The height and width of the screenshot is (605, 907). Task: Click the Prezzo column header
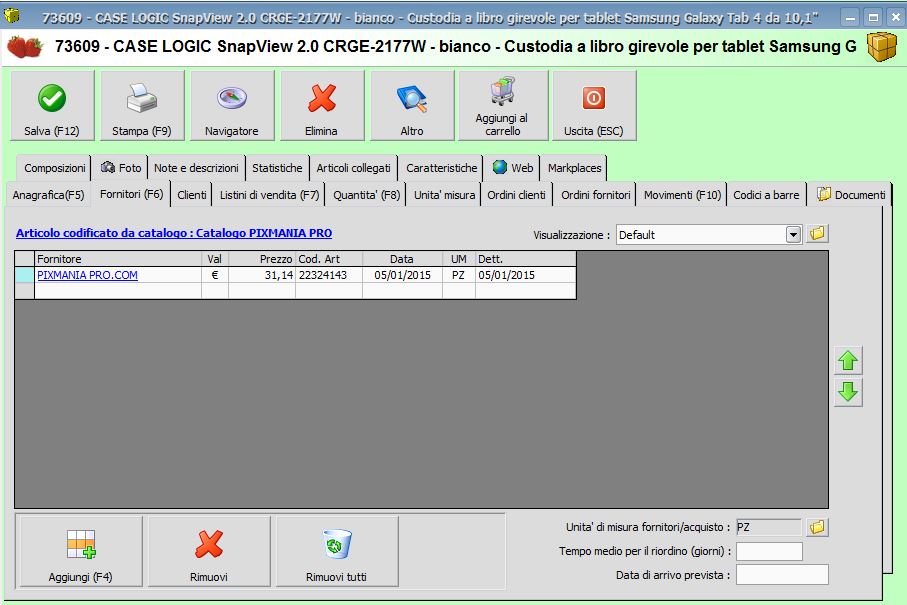pos(262,259)
